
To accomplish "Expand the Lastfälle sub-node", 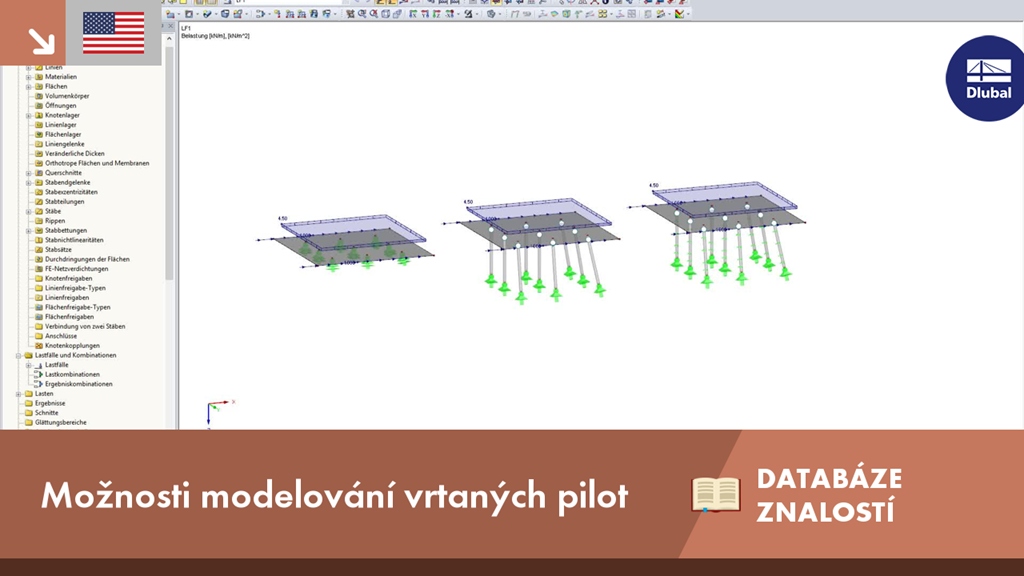I will tap(29, 365).
